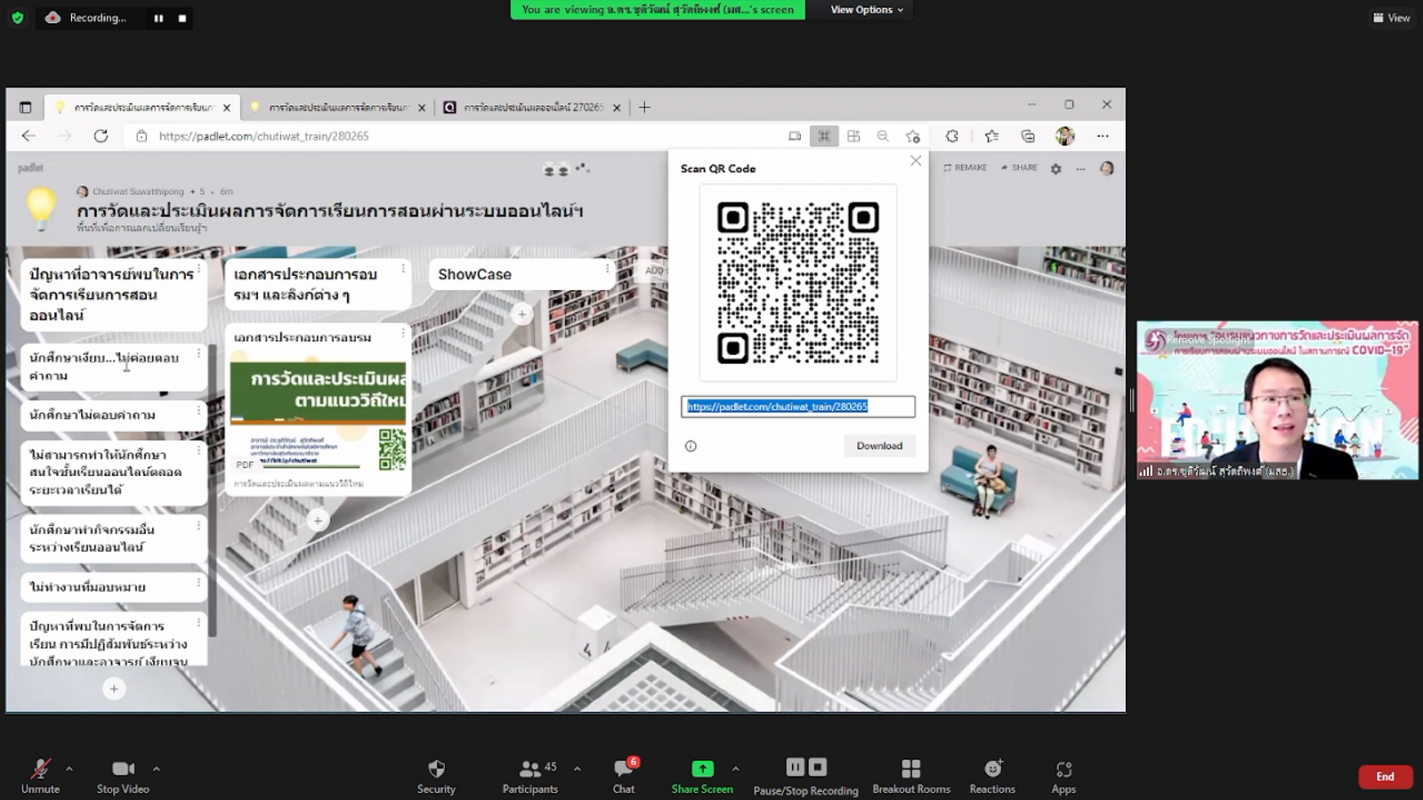Click the scanned QR code image
1423x800 pixels.
tap(798, 283)
